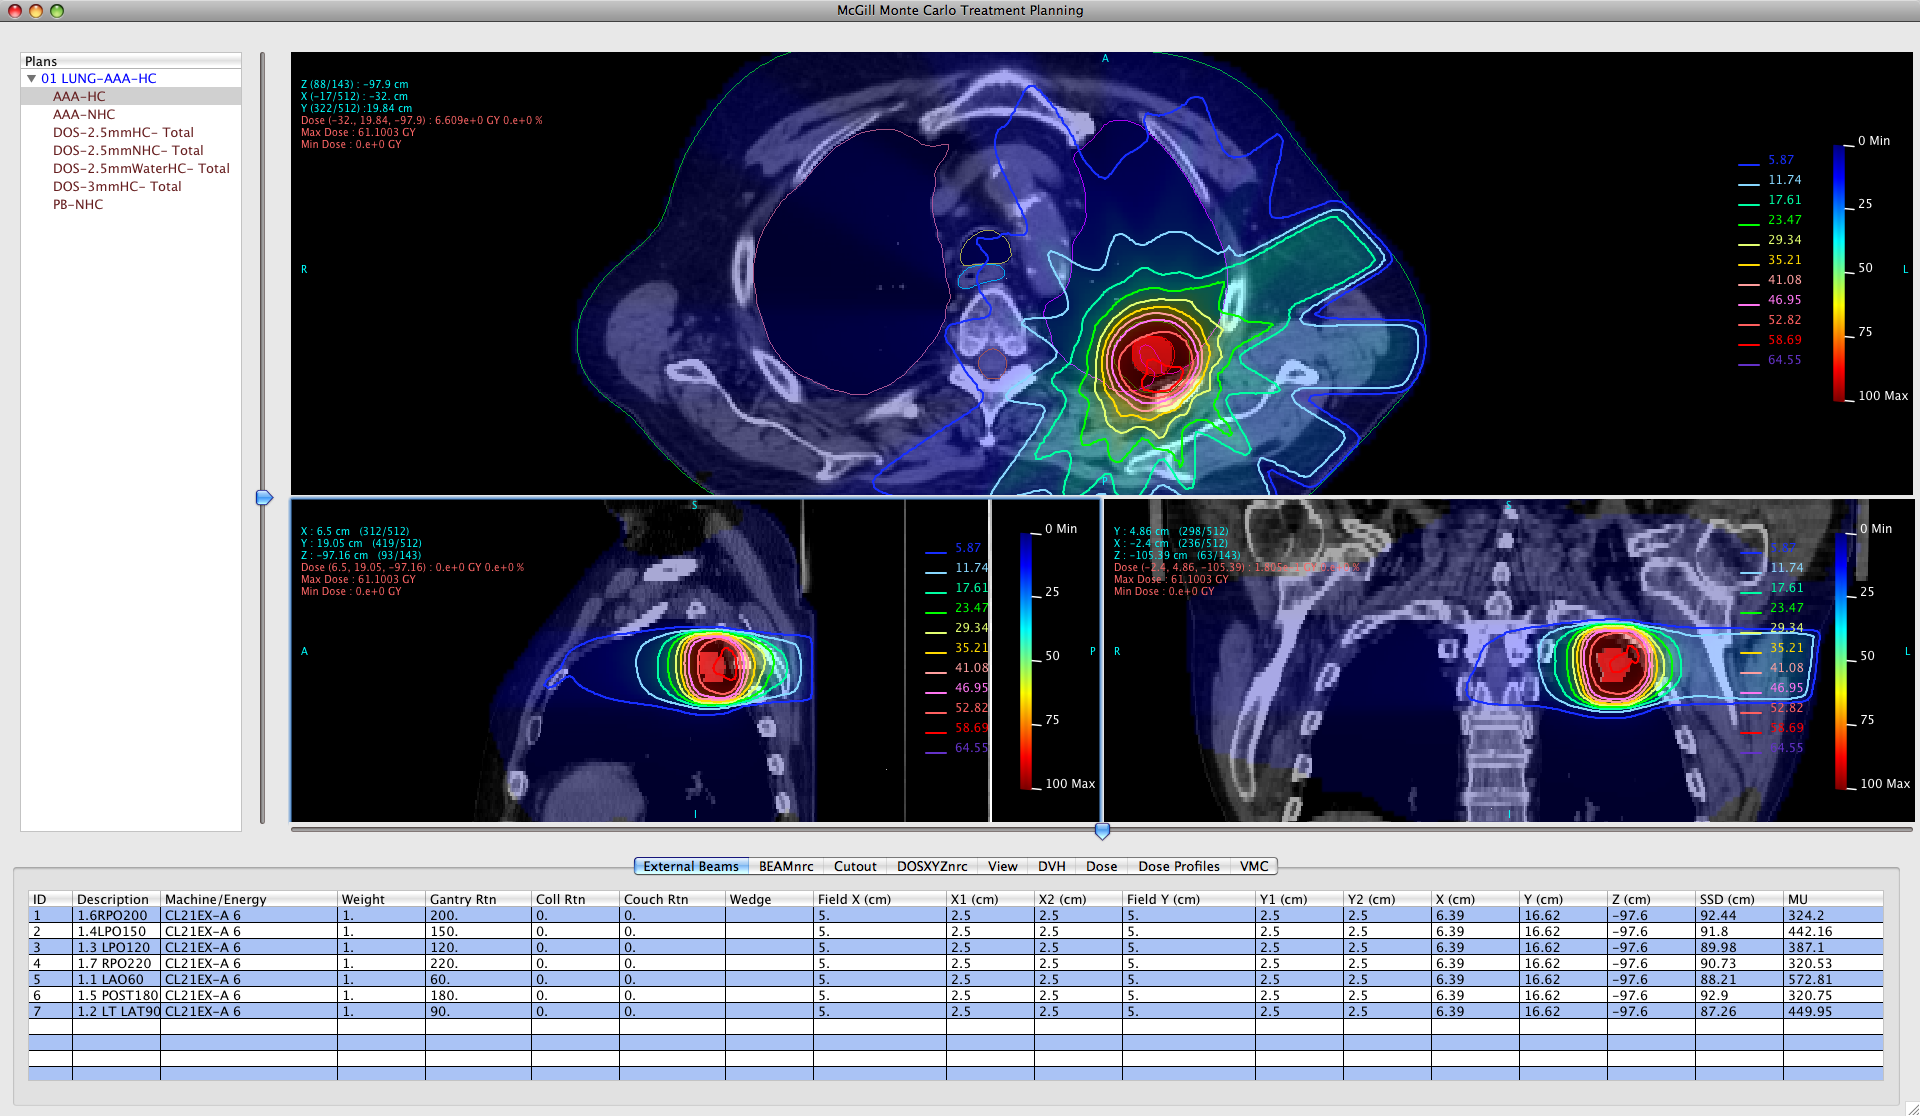1920x1116 pixels.
Task: Select the DOS-2.5mmHC- Total plan
Action: [123, 132]
